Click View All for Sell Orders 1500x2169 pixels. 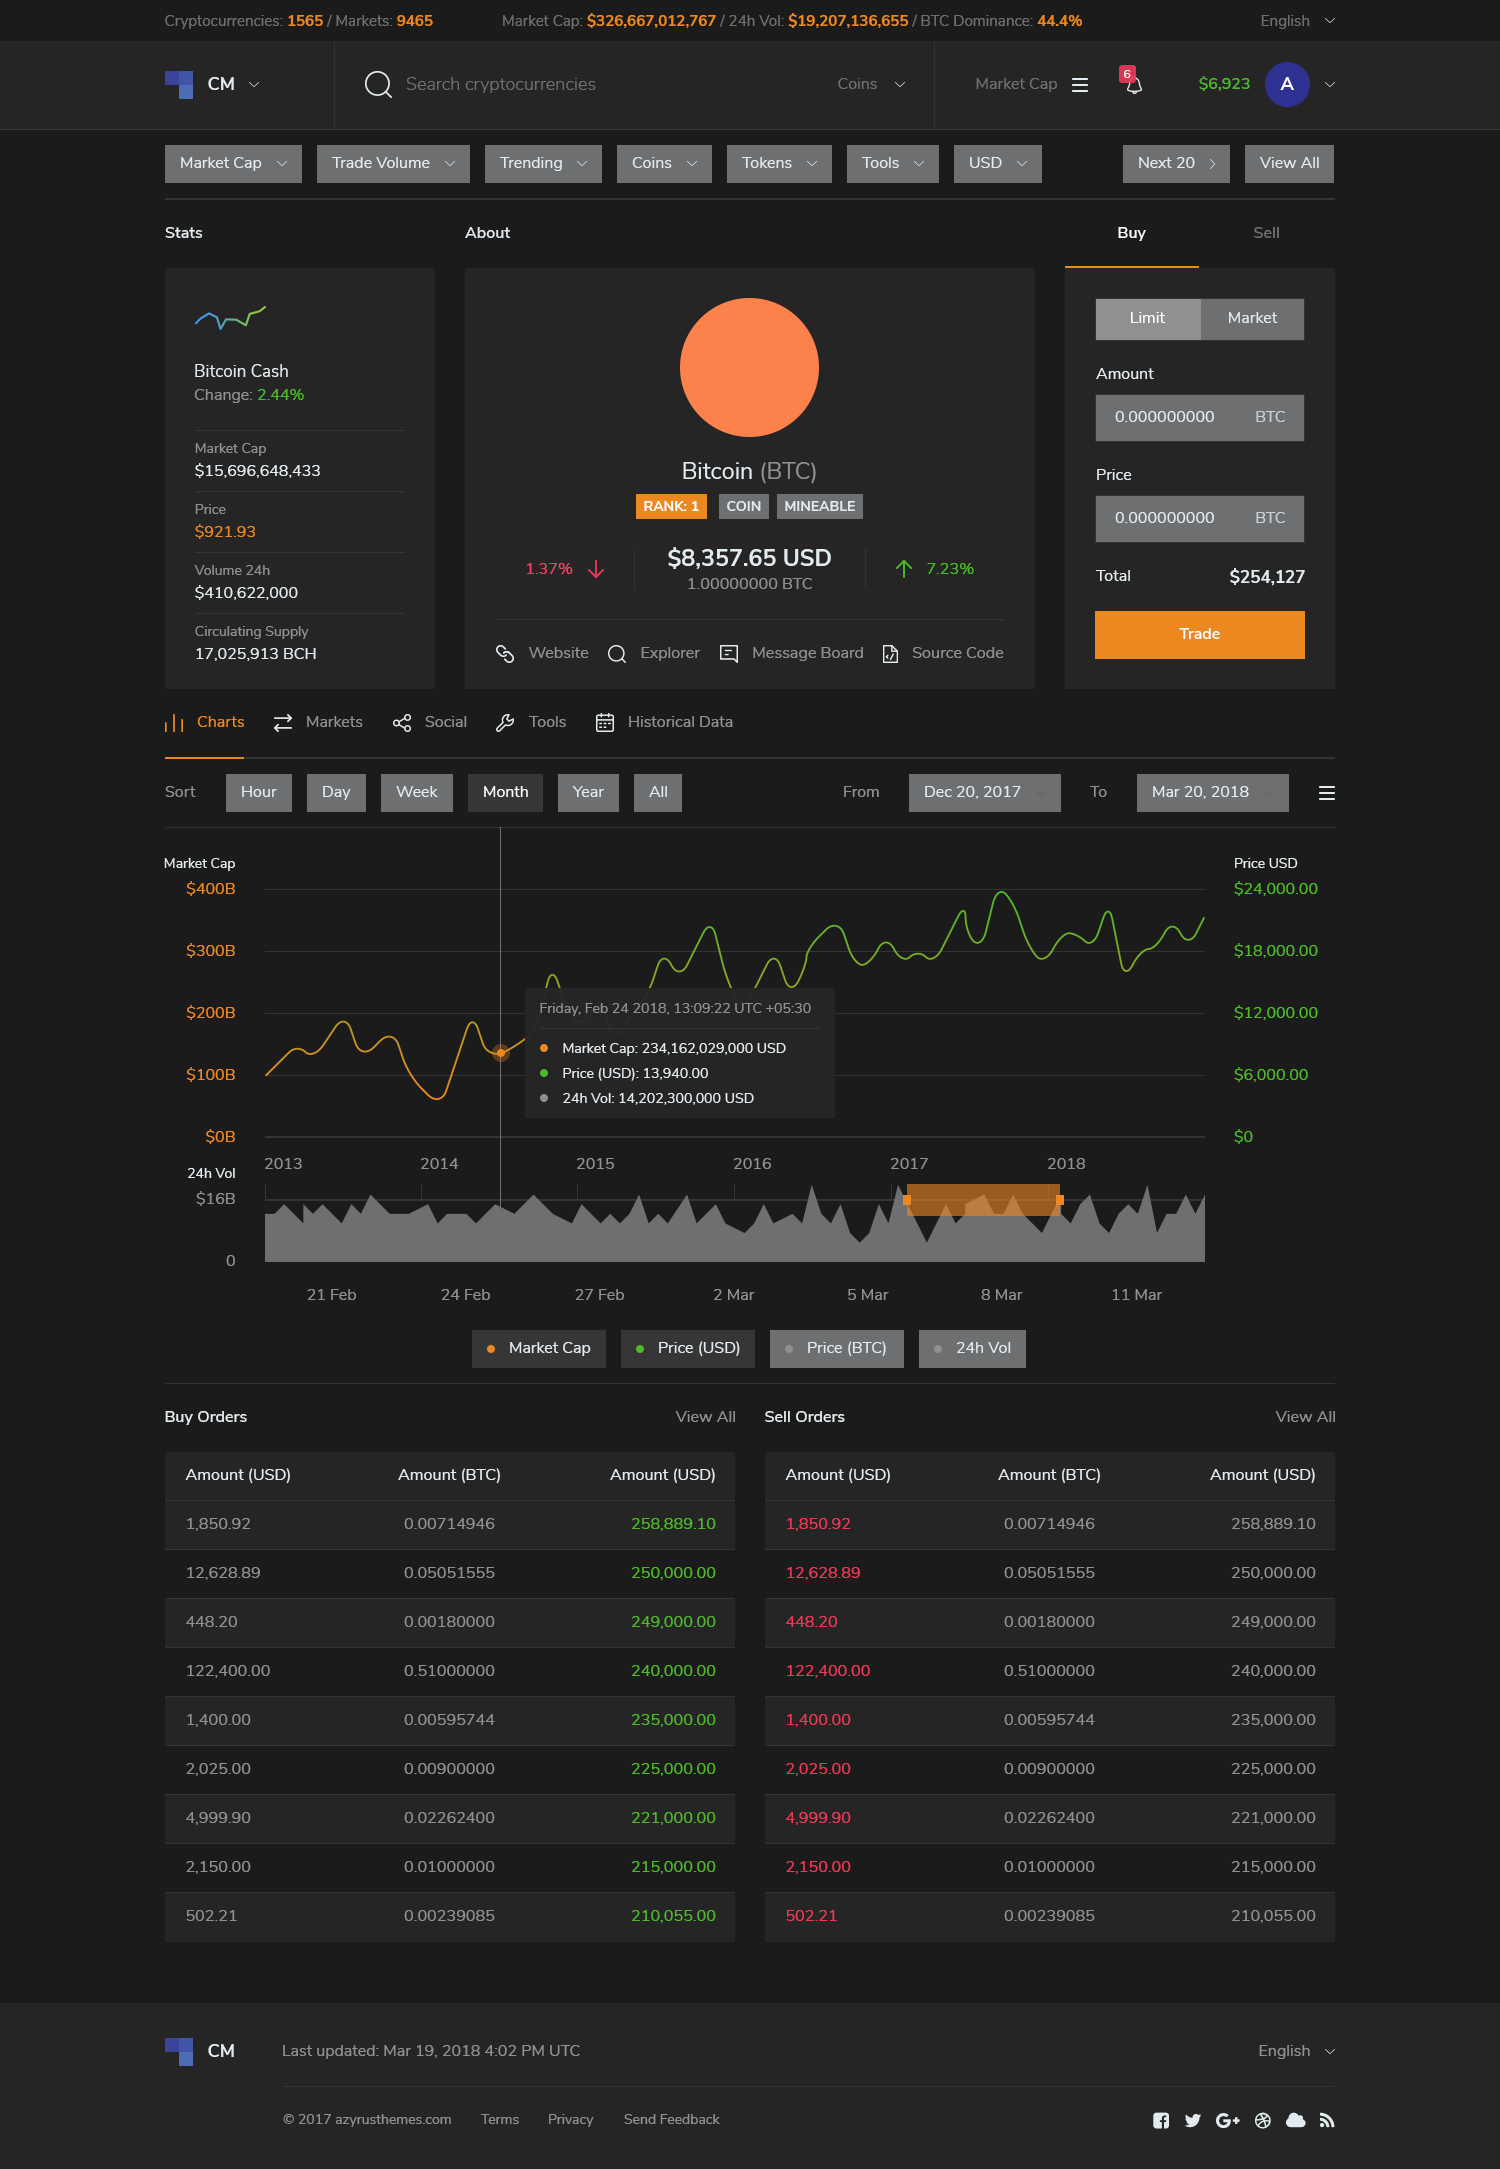[x=1305, y=1417]
